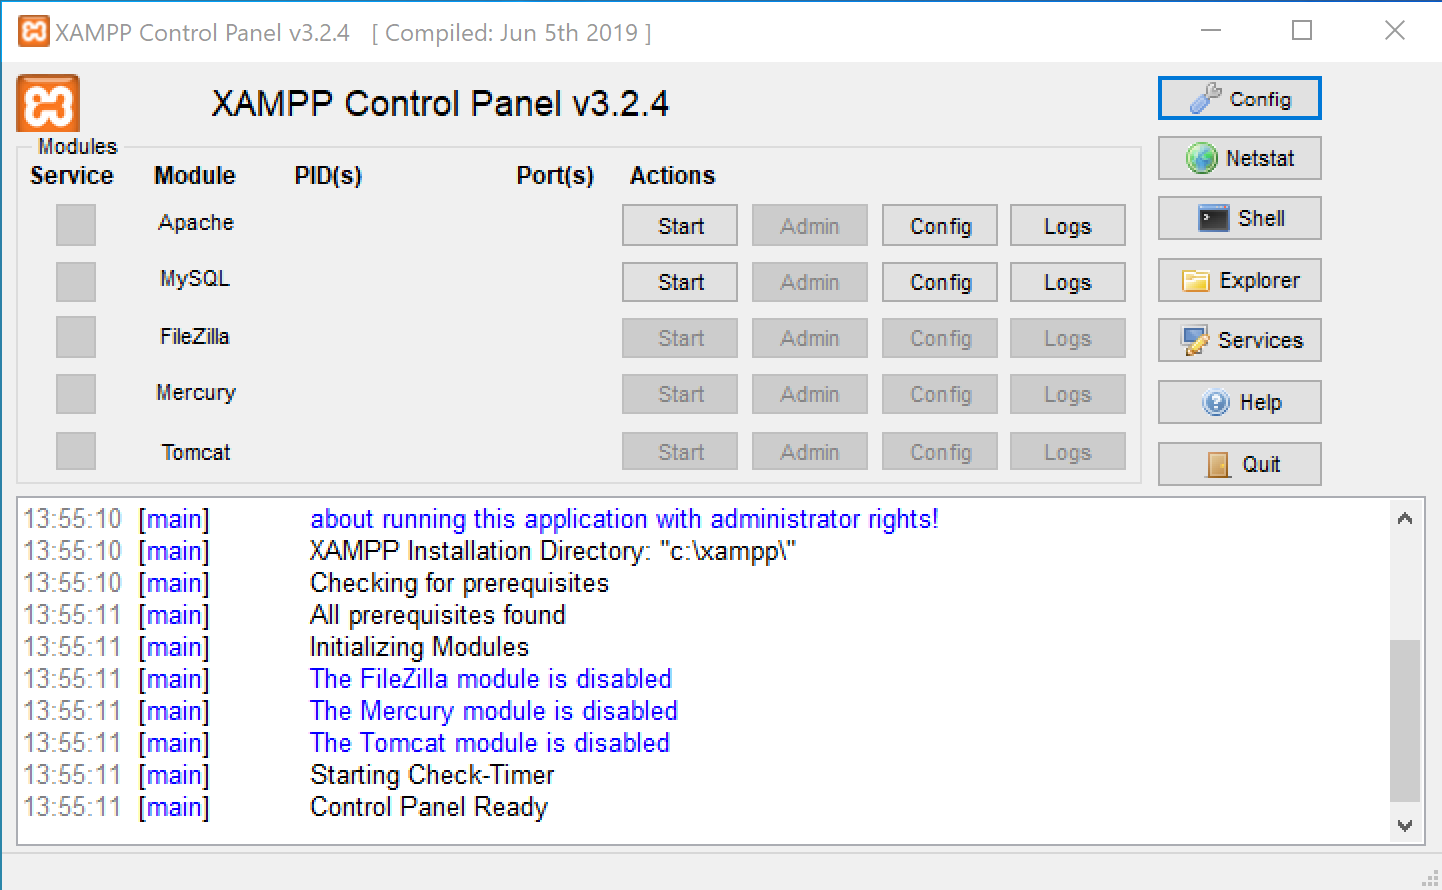Screen dimensions: 1442x890
Task: Click the FileZilla Admin button
Action: [x=810, y=338]
